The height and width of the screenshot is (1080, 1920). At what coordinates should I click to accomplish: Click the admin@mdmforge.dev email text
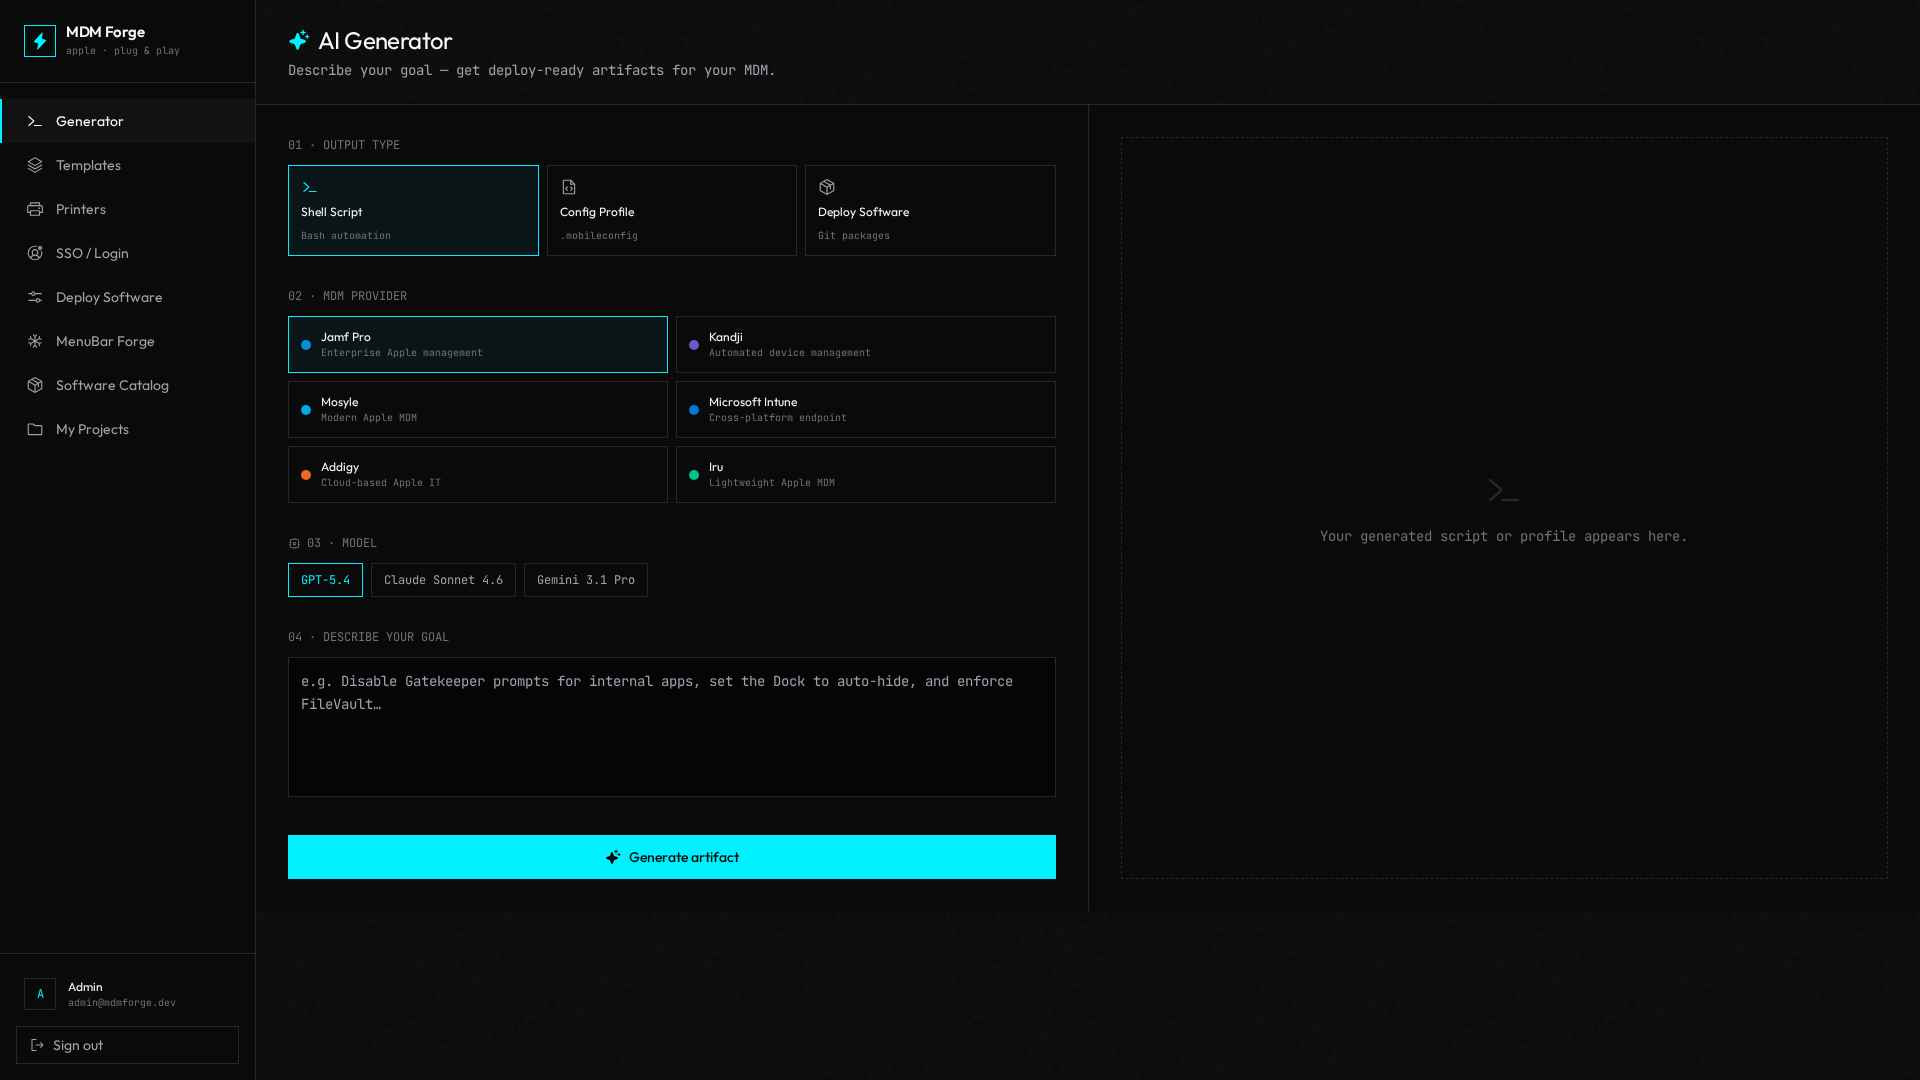122,1003
